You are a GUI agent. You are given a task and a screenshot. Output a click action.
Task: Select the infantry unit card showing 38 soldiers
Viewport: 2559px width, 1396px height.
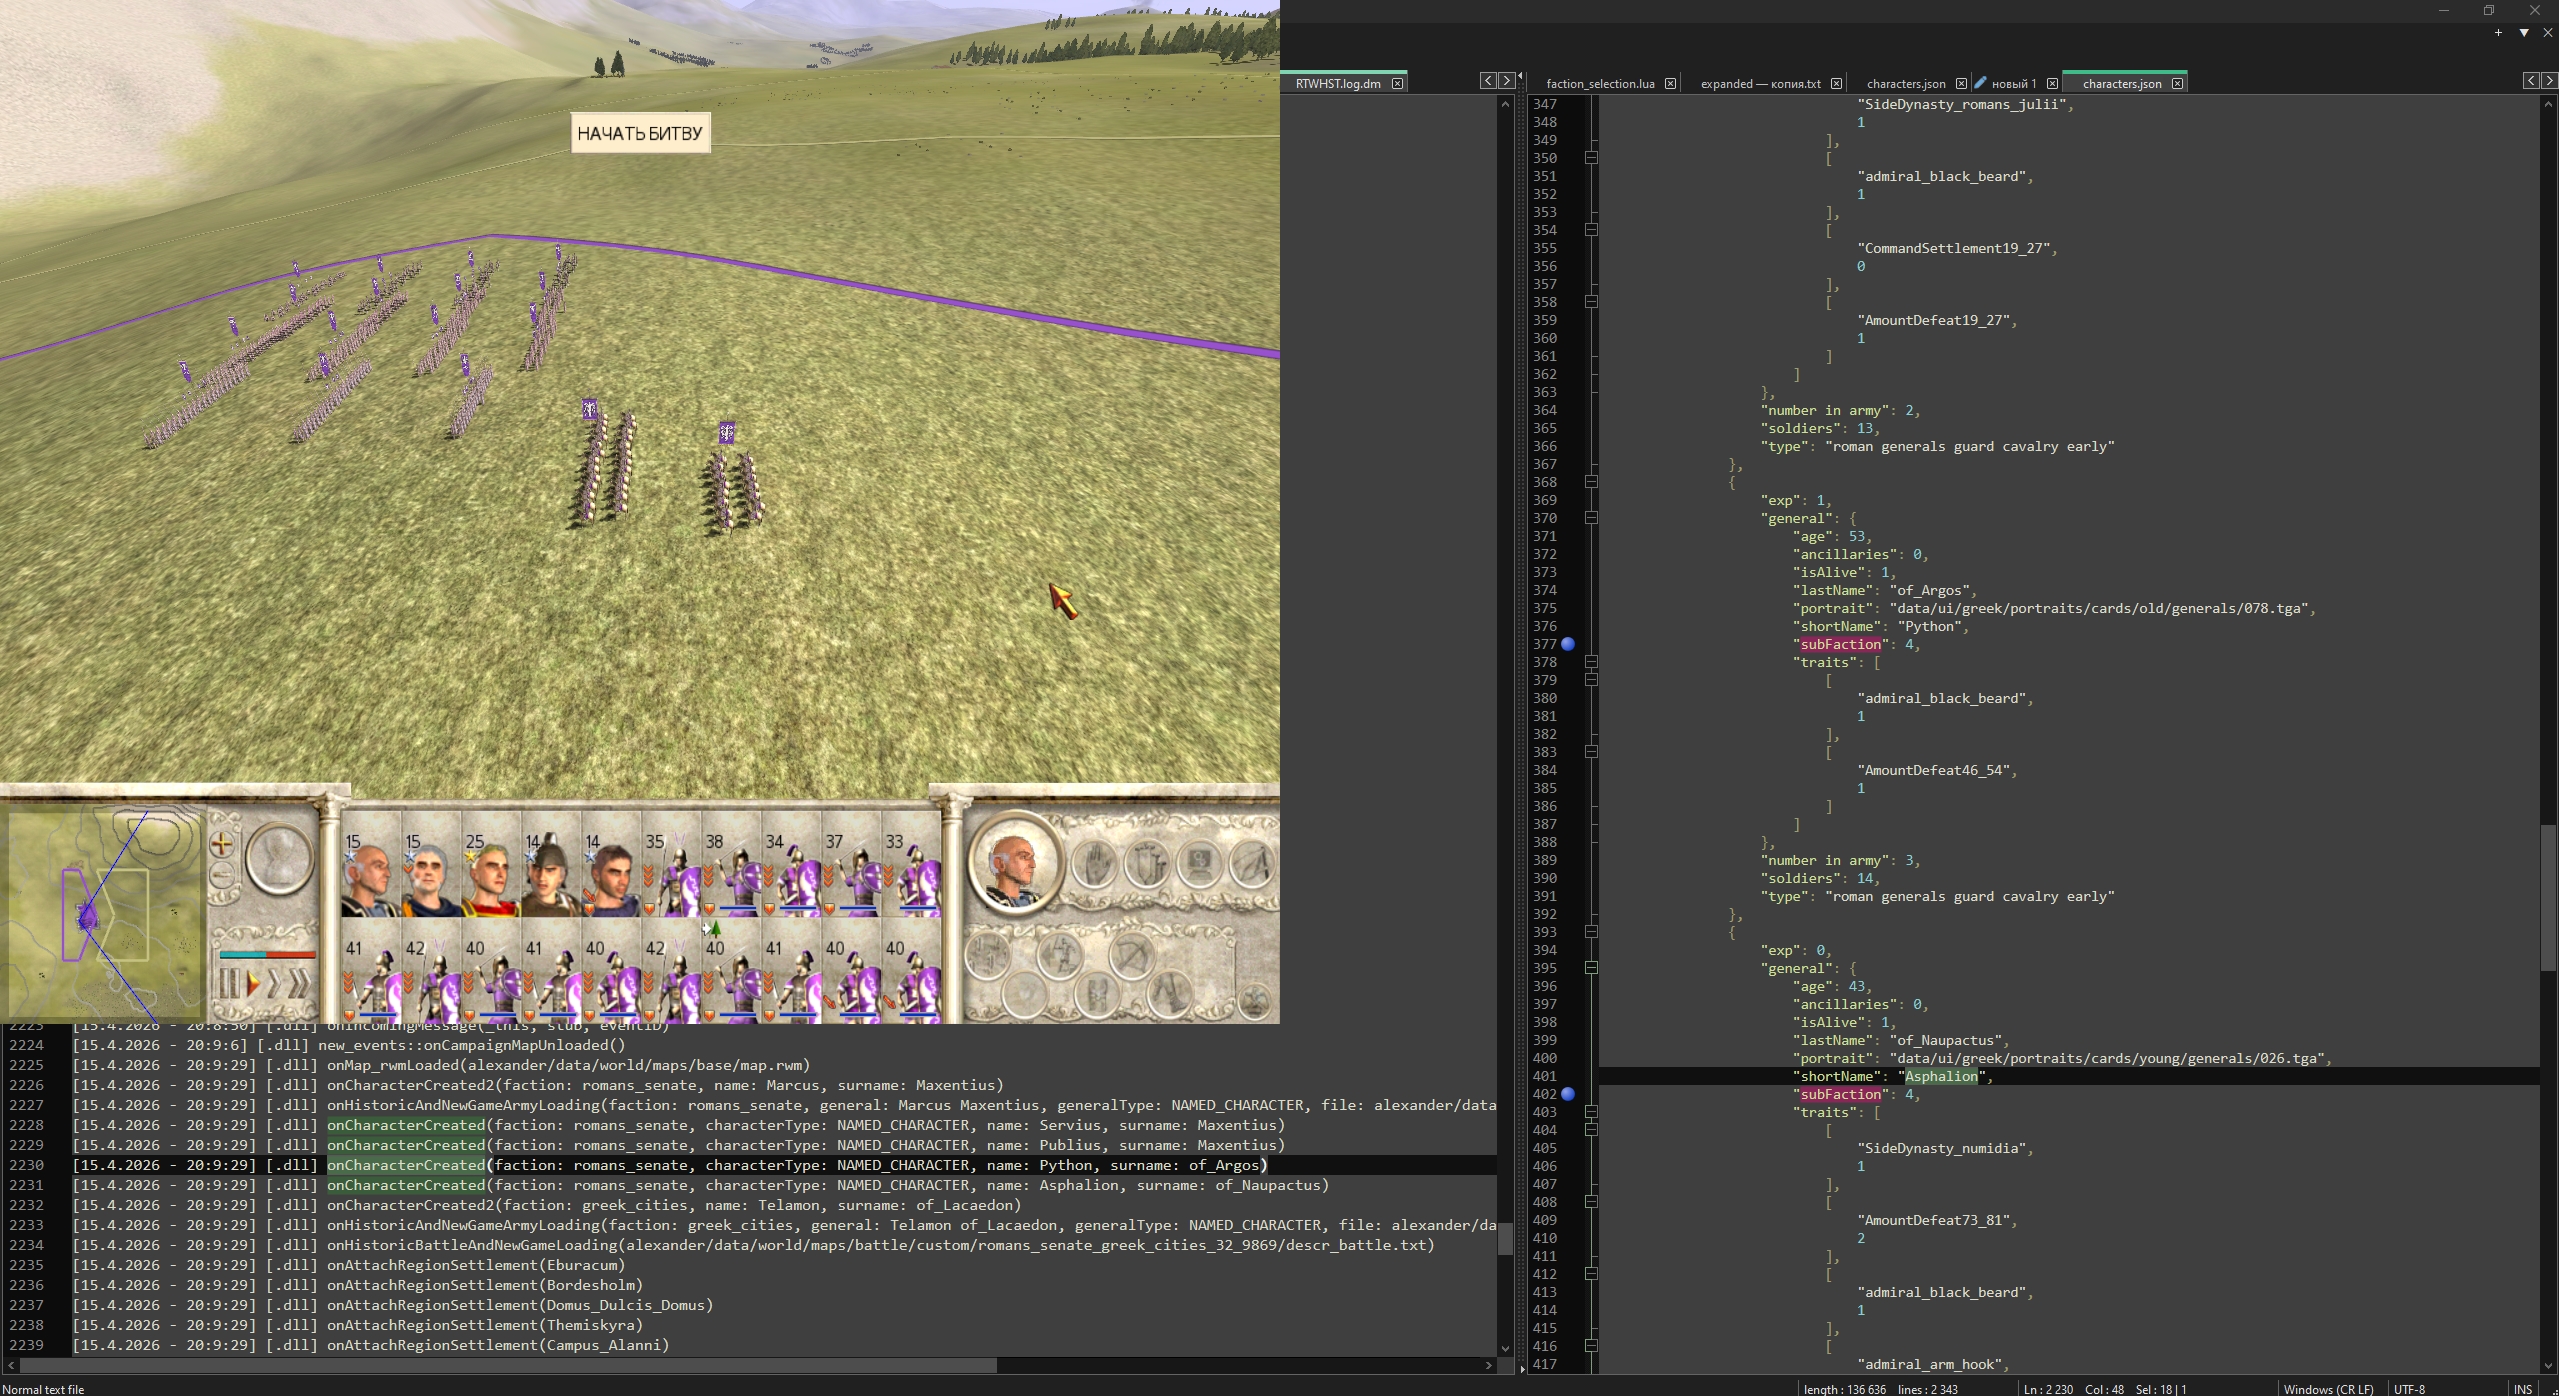click(730, 872)
